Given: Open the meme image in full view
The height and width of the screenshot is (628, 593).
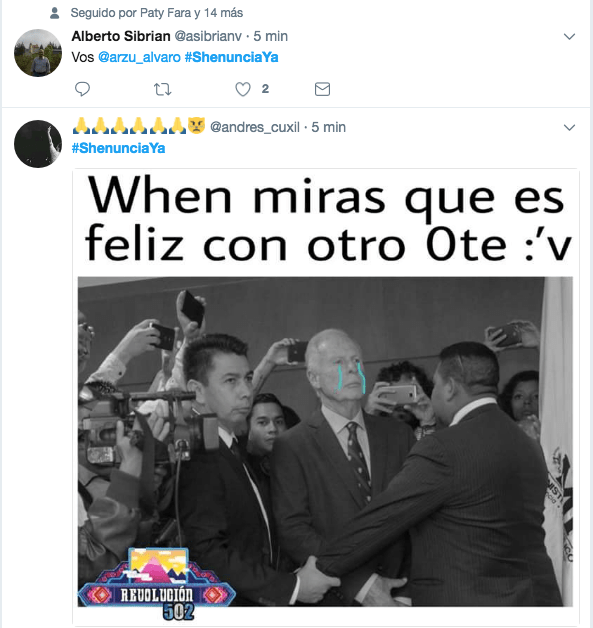Looking at the screenshot, I should 326,397.
